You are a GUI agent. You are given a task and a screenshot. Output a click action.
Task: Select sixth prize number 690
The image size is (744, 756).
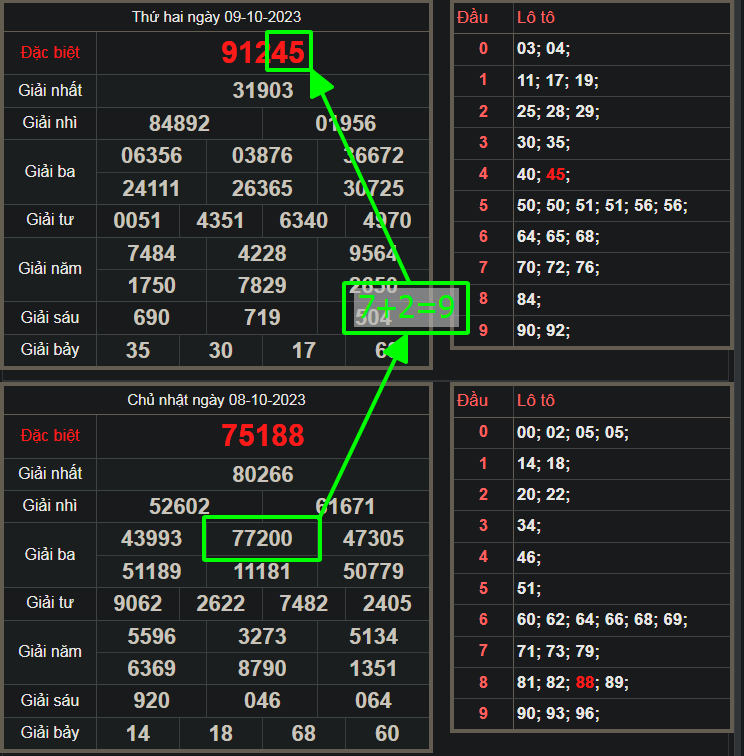click(151, 318)
